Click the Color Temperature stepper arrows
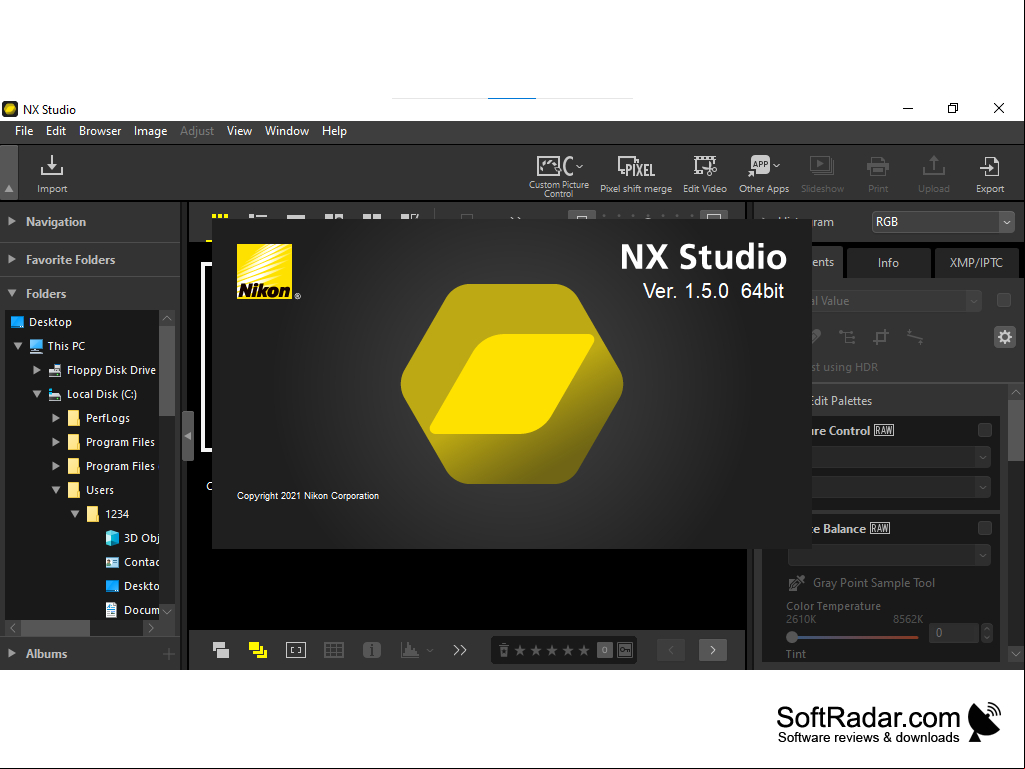Viewport: 1025px width, 769px height. point(986,633)
